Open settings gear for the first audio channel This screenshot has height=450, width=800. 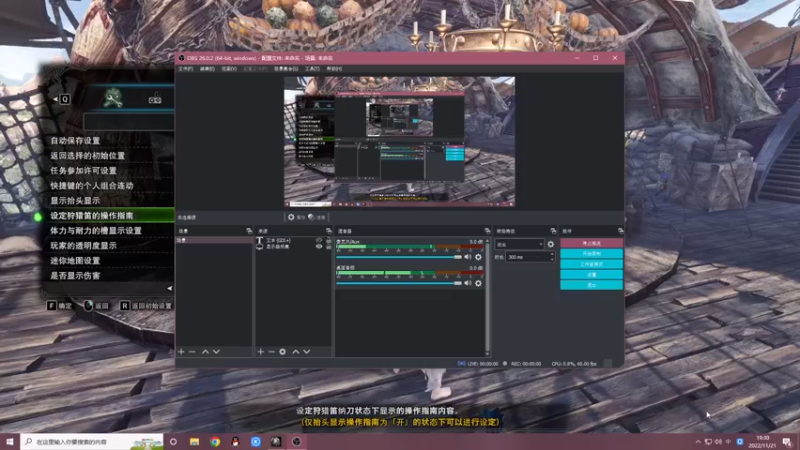pyautogui.click(x=478, y=257)
